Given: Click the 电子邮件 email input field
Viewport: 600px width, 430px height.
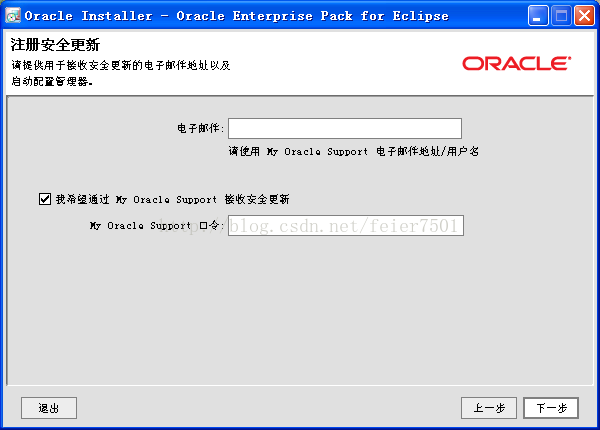Looking at the screenshot, I should coord(345,129).
